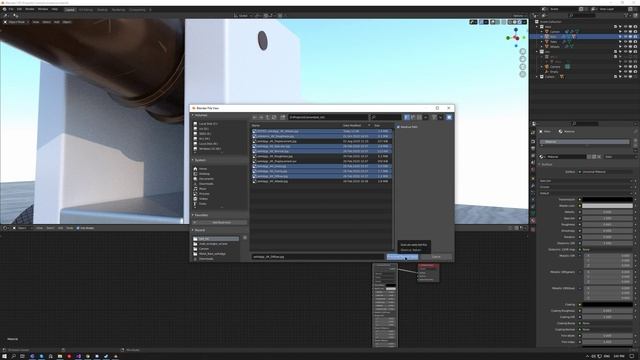Click the viewport navigation gizmo
640x360 pixels.
point(516,38)
